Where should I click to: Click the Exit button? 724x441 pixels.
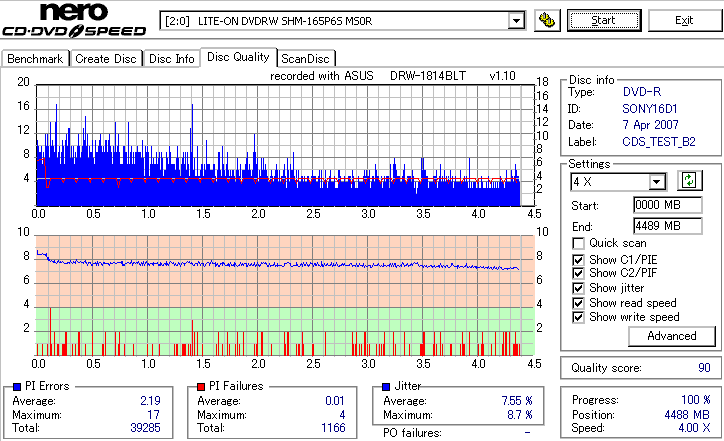[x=684, y=20]
